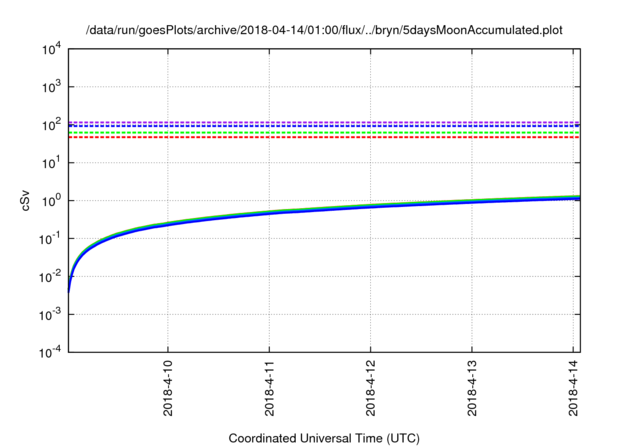
Task: Click the 10^-1 y-axis tick label
Action: [50, 238]
